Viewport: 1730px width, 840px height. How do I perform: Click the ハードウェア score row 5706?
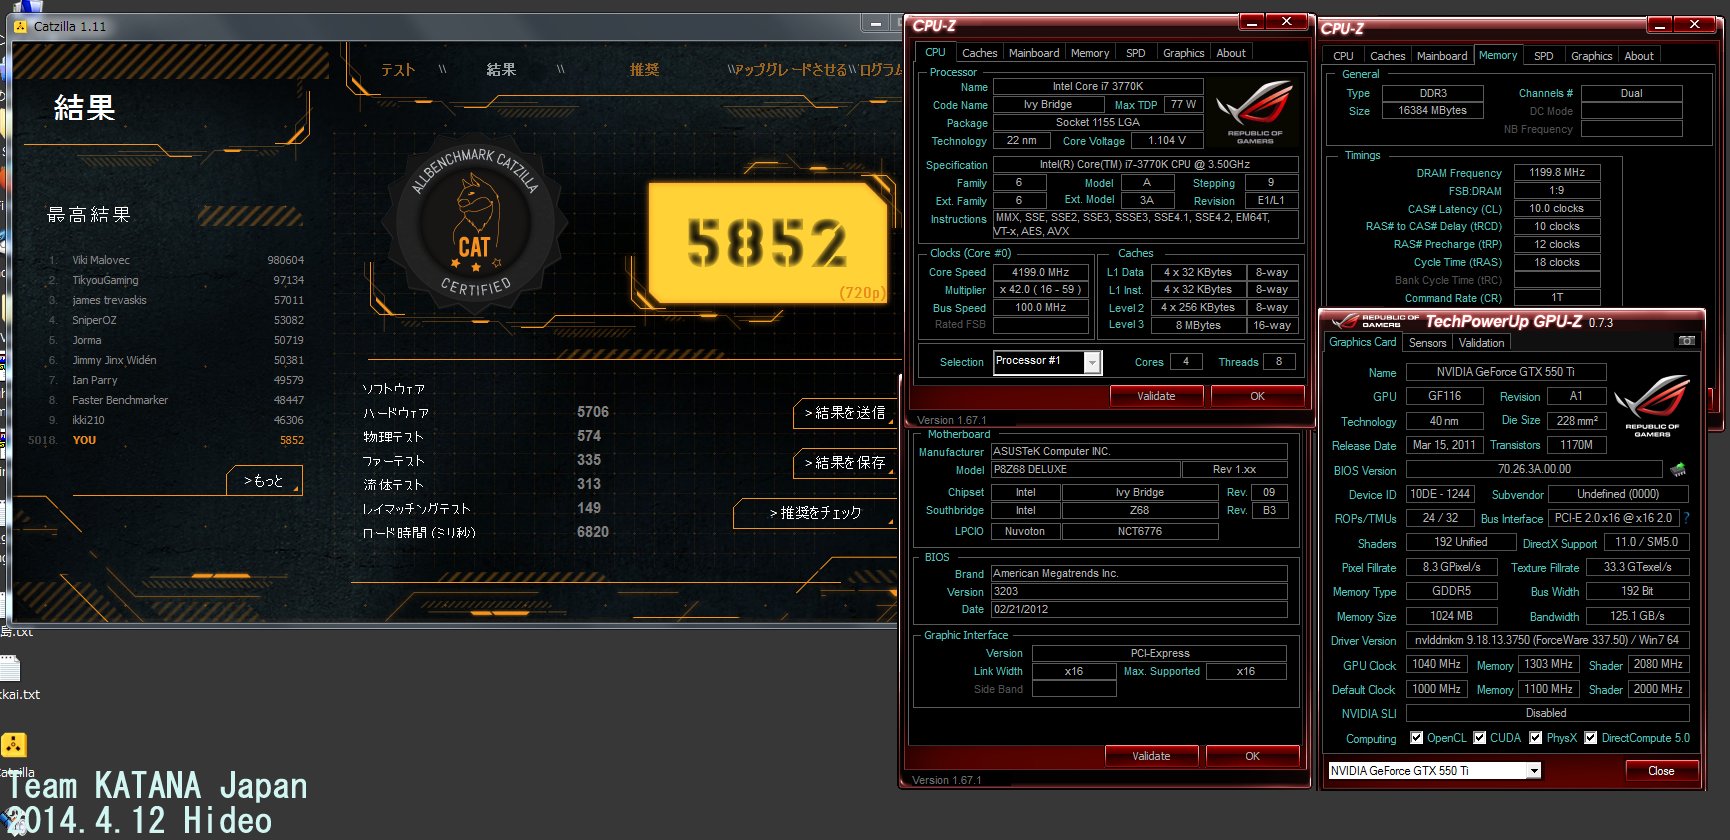click(486, 412)
